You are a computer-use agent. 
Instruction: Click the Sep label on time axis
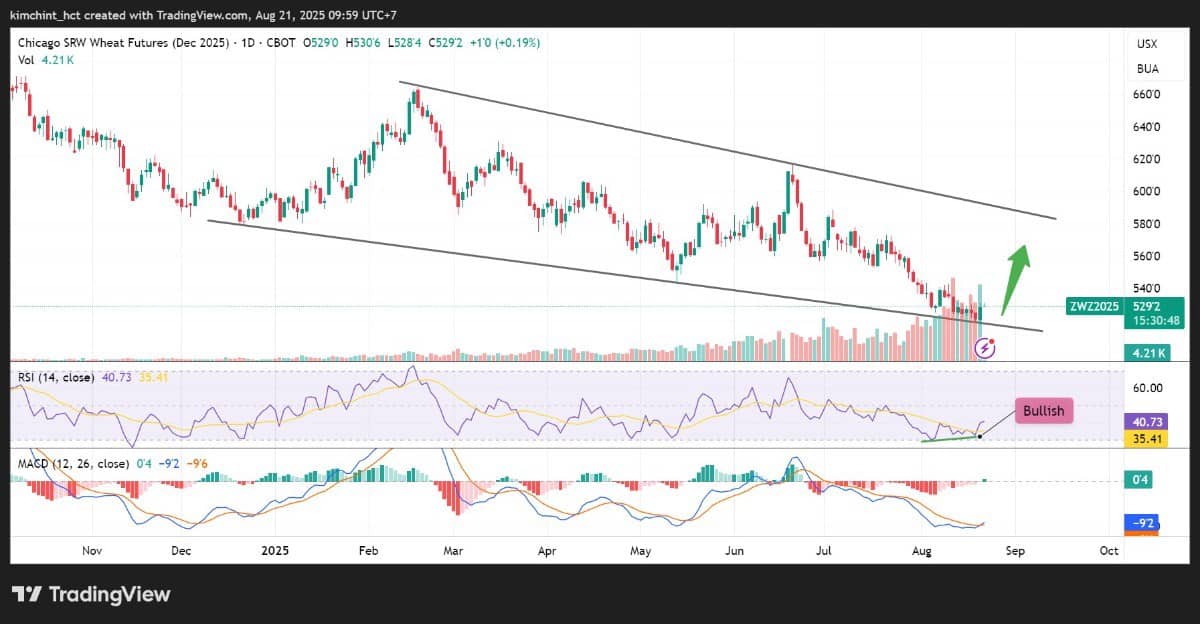1016,550
